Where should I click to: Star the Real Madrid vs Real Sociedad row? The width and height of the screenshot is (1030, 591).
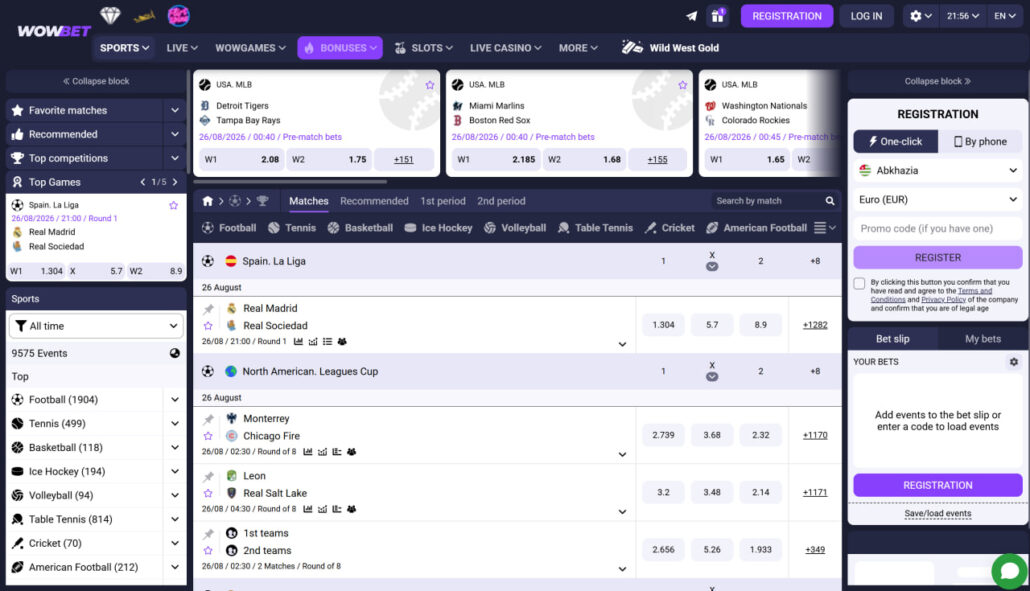point(208,326)
